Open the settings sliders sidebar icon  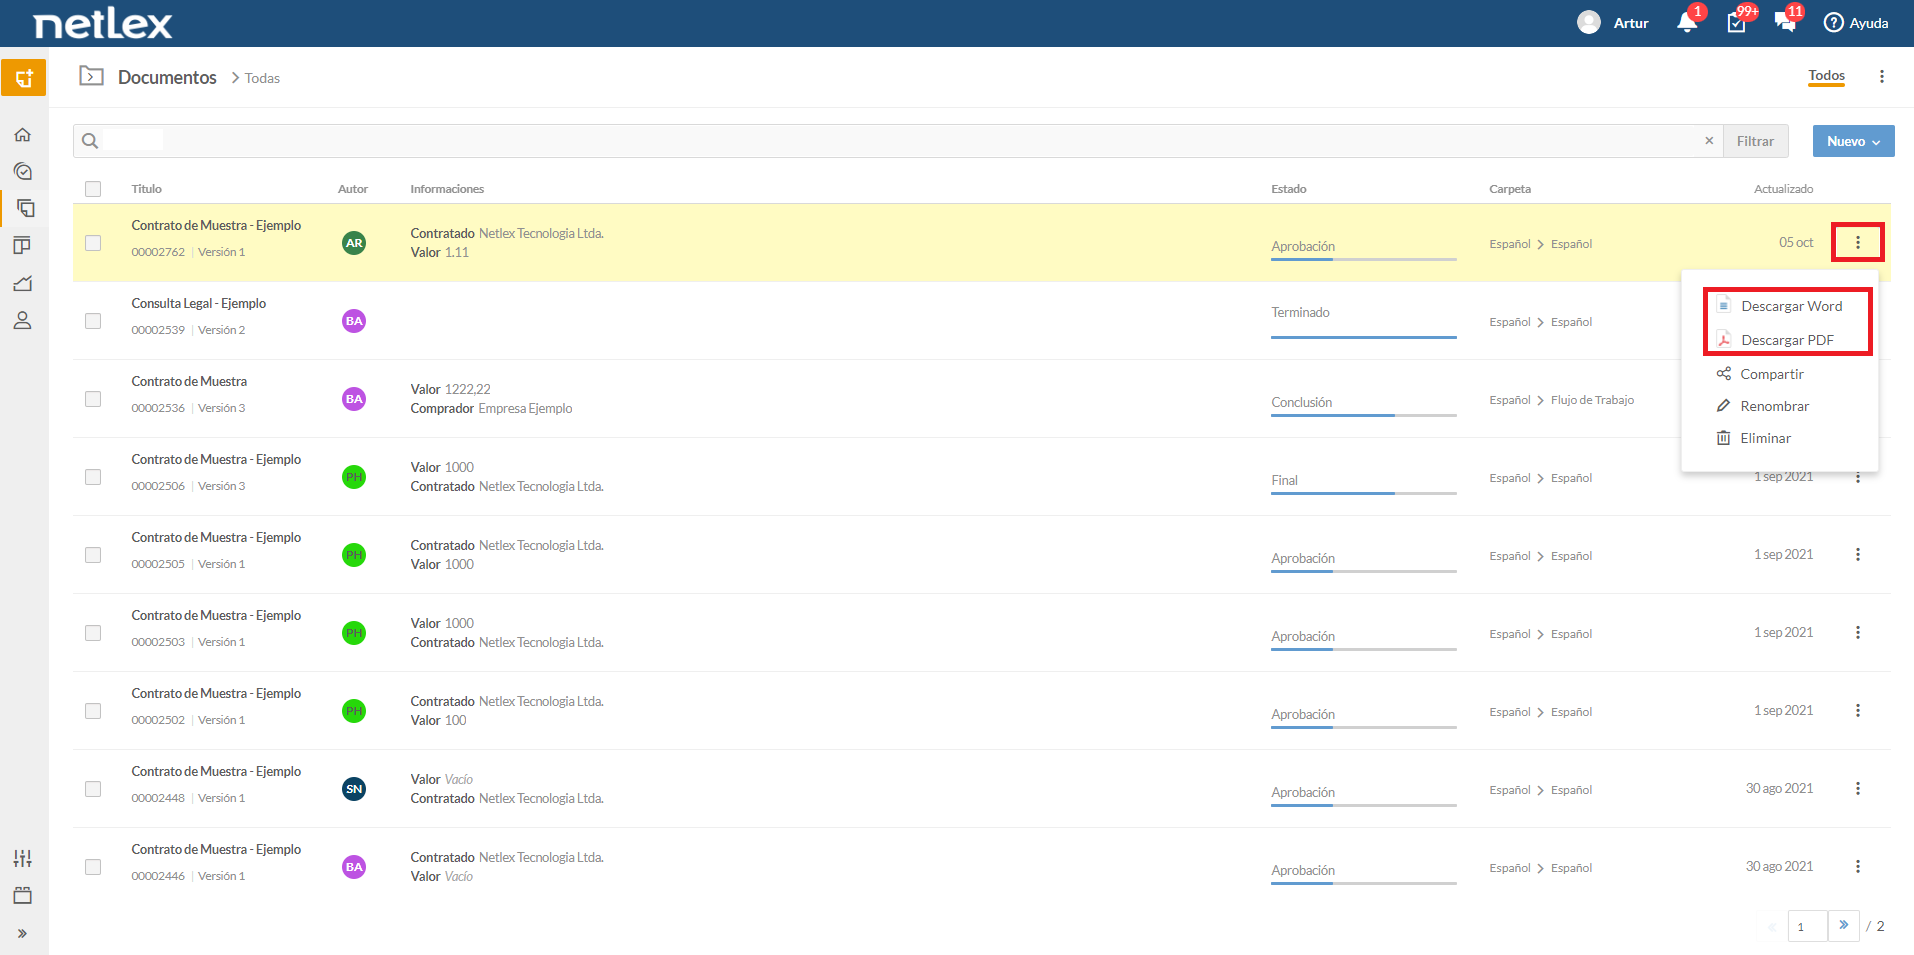click(x=23, y=858)
